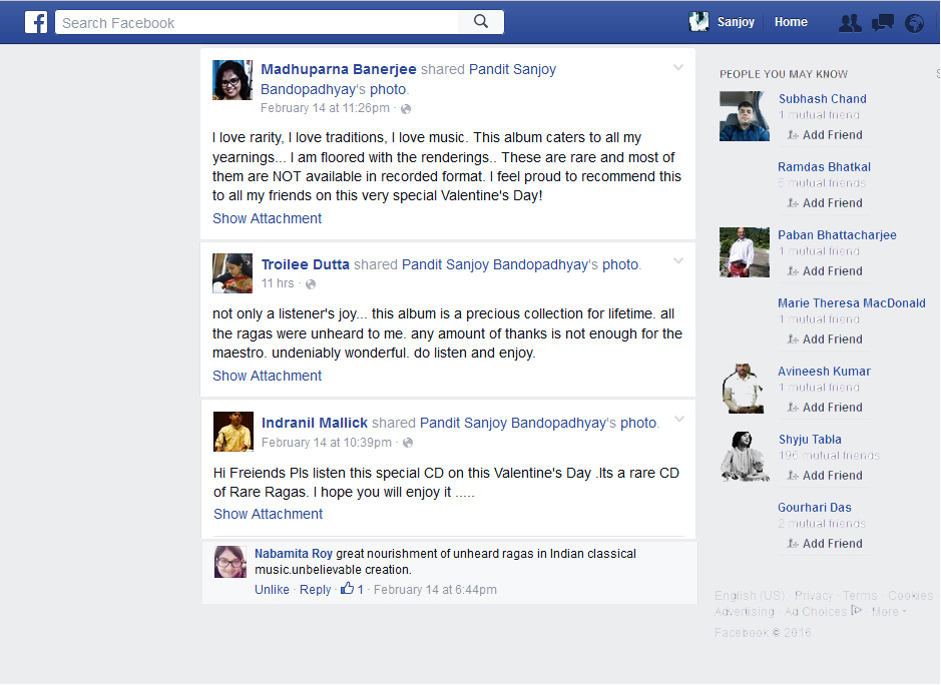Viewport: 941px width, 685px height.
Task: Open Notifications globe icon
Action: click(x=914, y=23)
